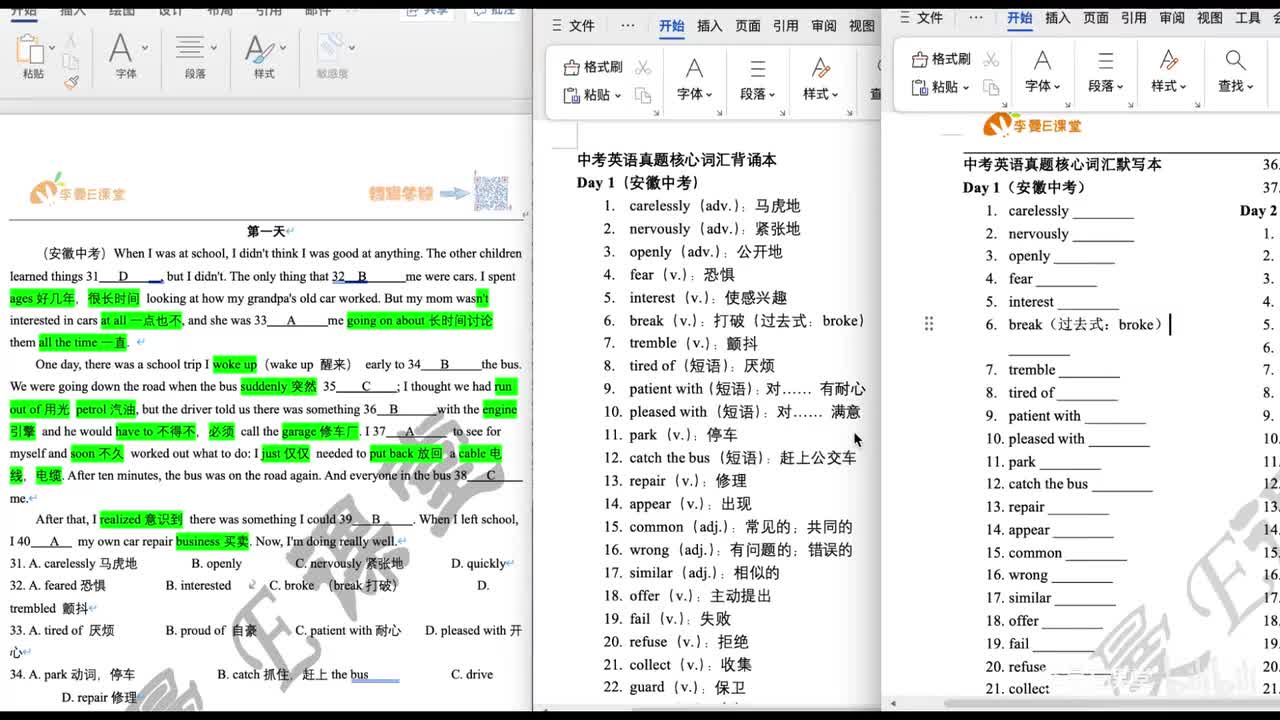Click the Copy icon in the left Word window

[x=70, y=62]
